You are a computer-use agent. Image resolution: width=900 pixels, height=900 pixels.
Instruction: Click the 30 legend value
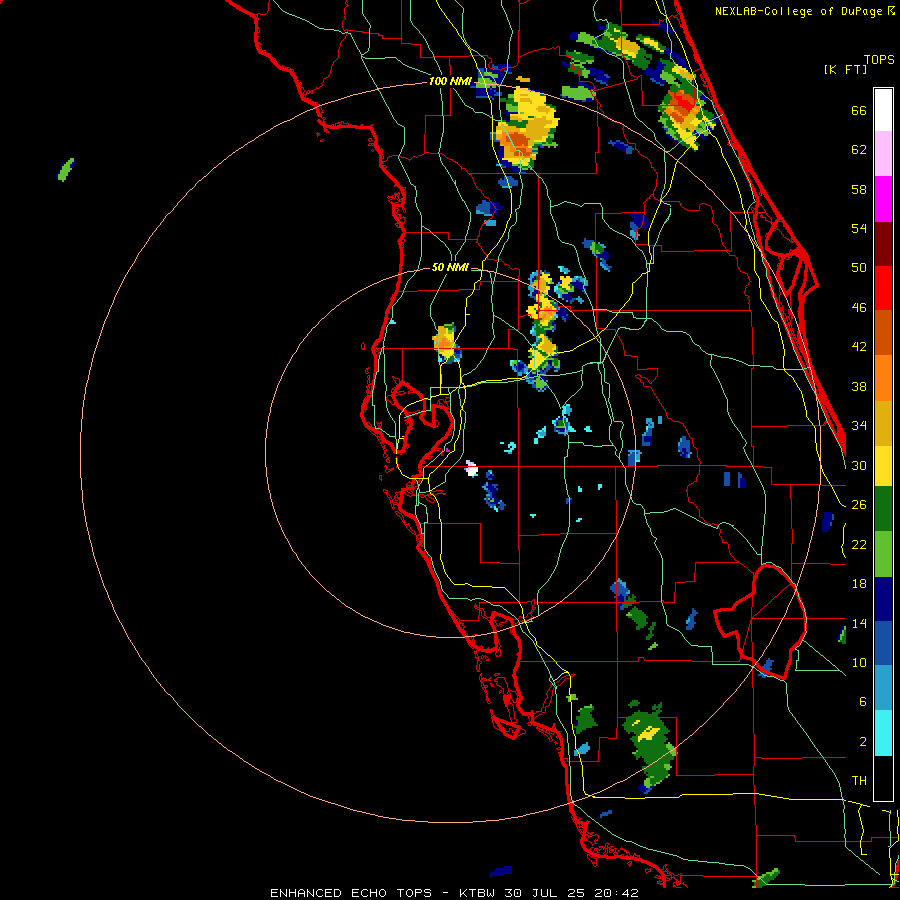[x=859, y=465]
